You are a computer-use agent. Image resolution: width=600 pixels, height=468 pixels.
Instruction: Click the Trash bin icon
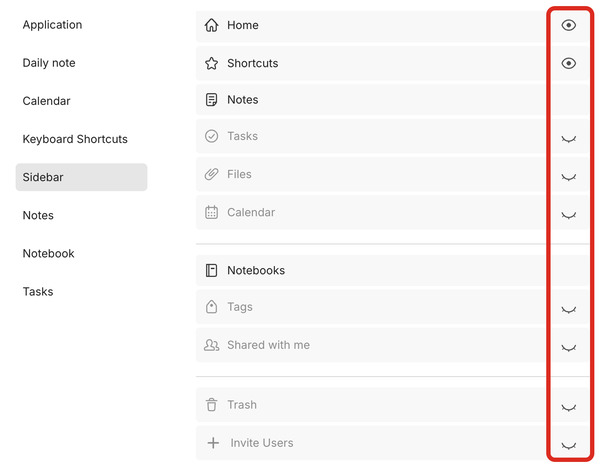pos(211,405)
